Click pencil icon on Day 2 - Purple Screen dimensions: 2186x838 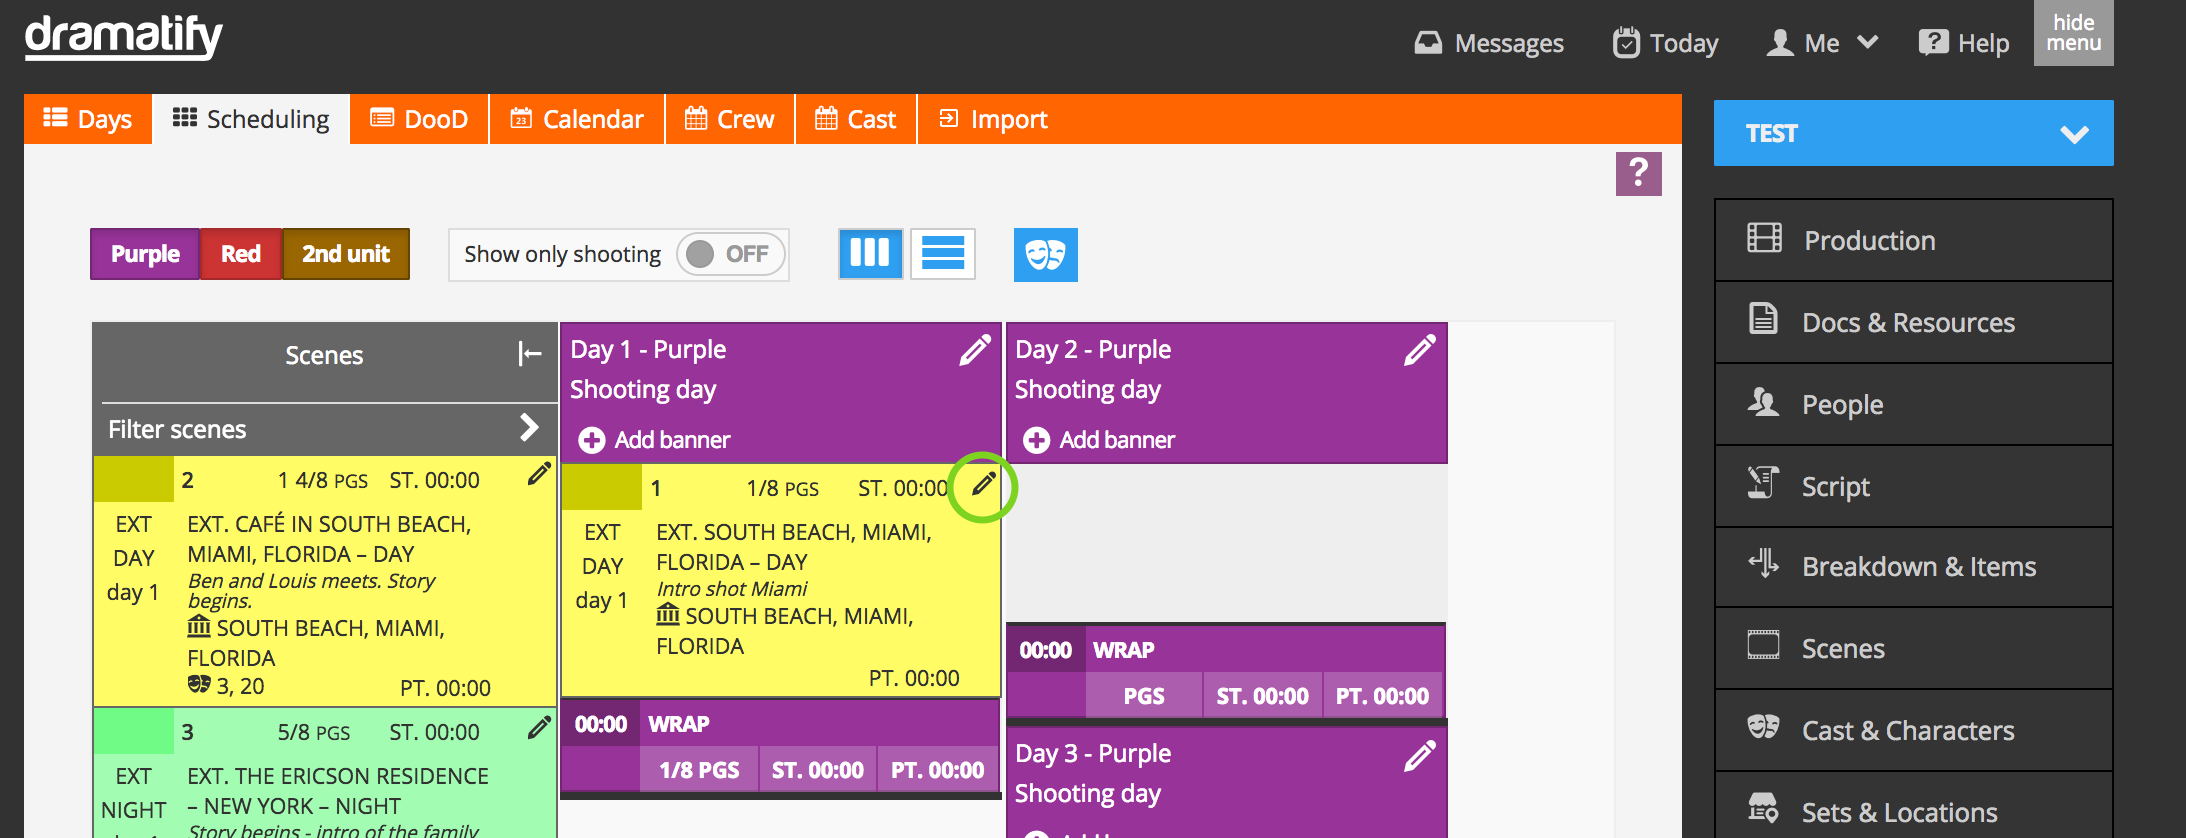(x=1419, y=351)
